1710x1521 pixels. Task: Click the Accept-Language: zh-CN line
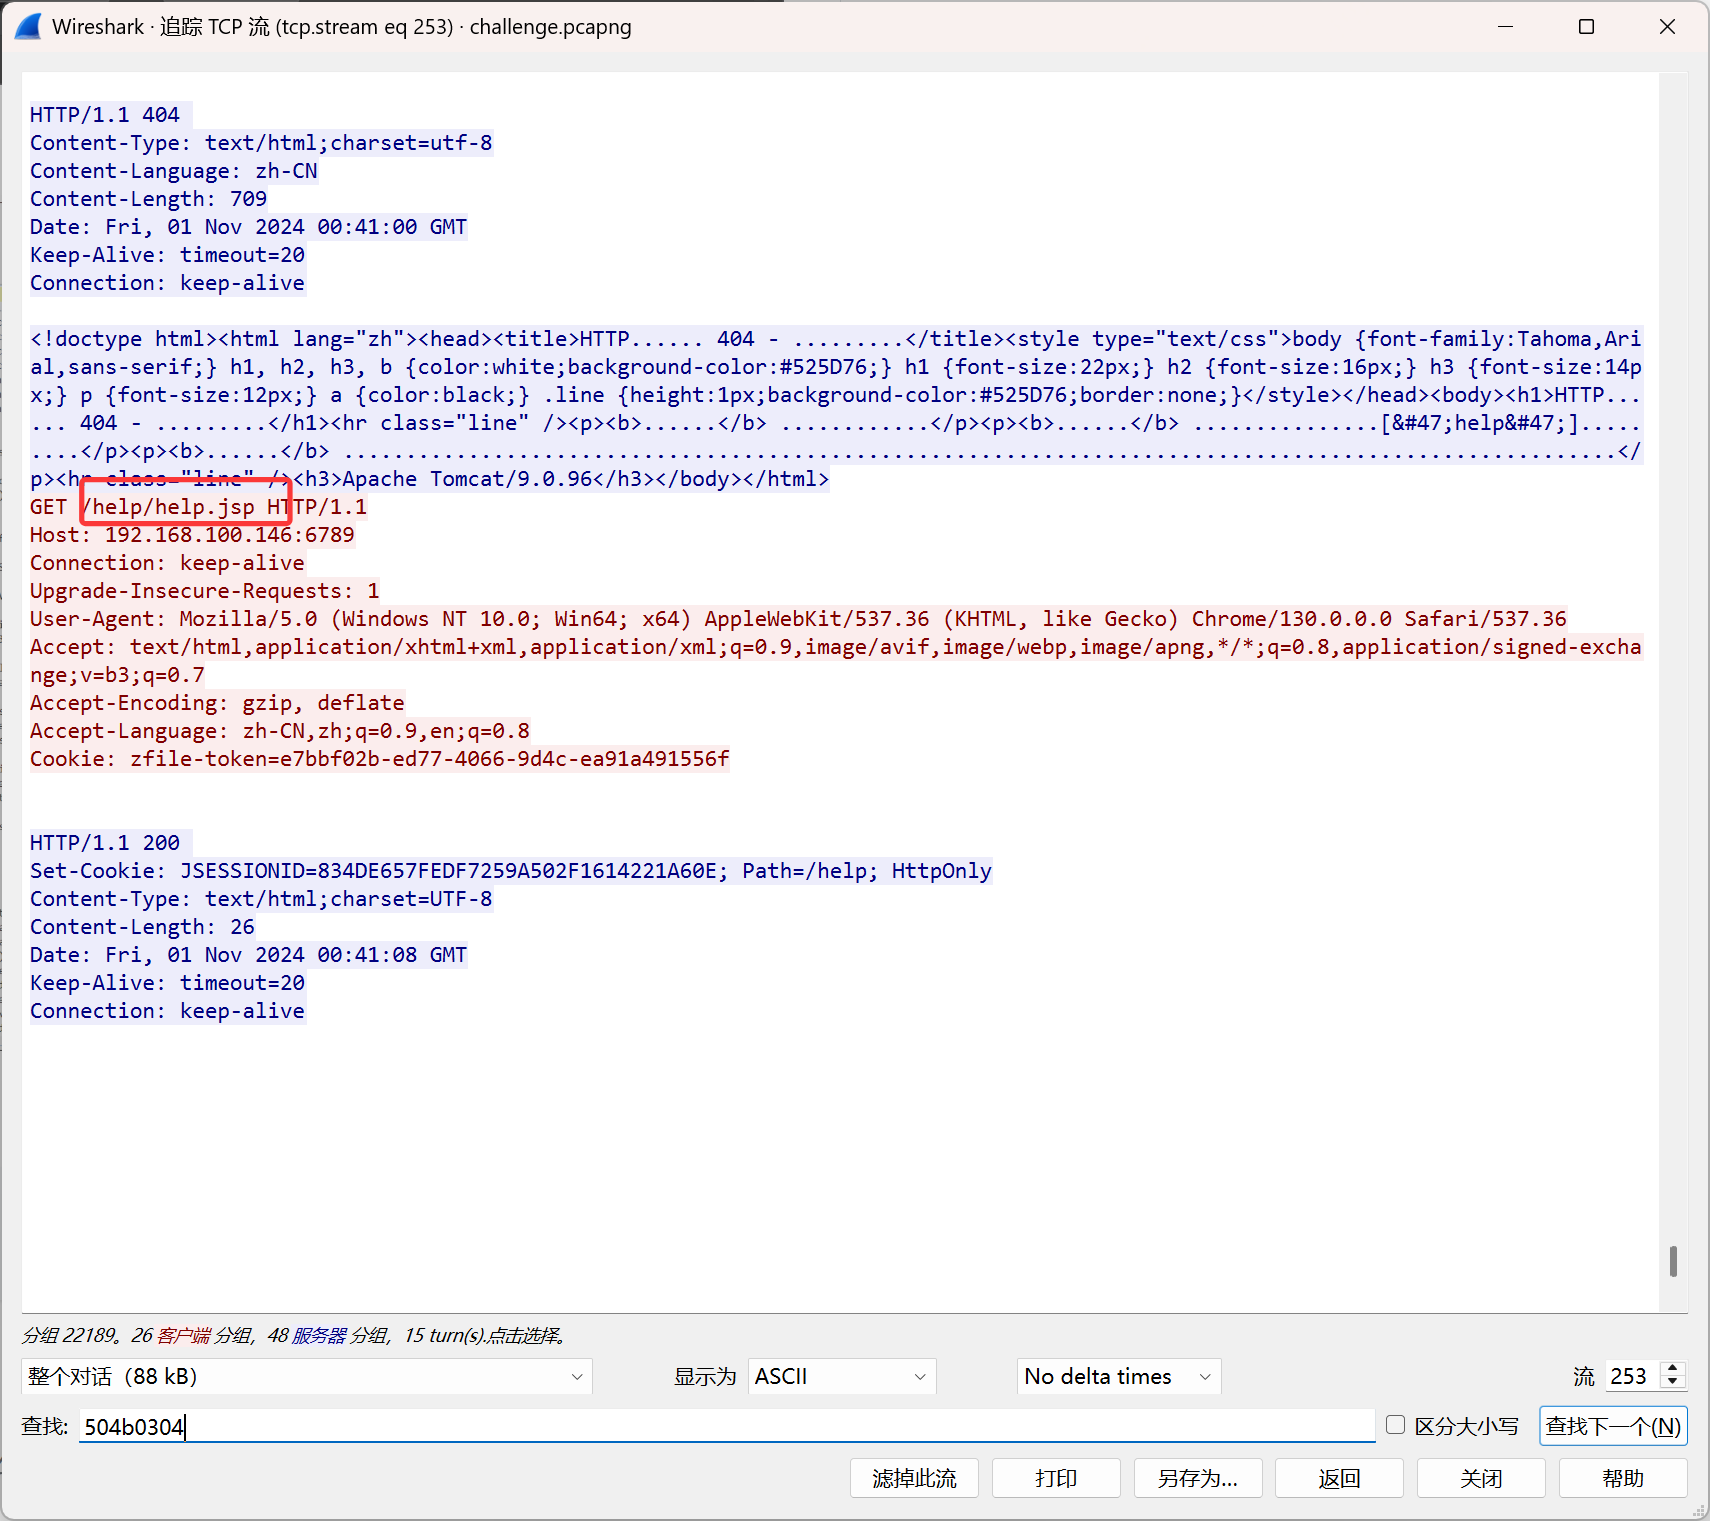pos(280,731)
